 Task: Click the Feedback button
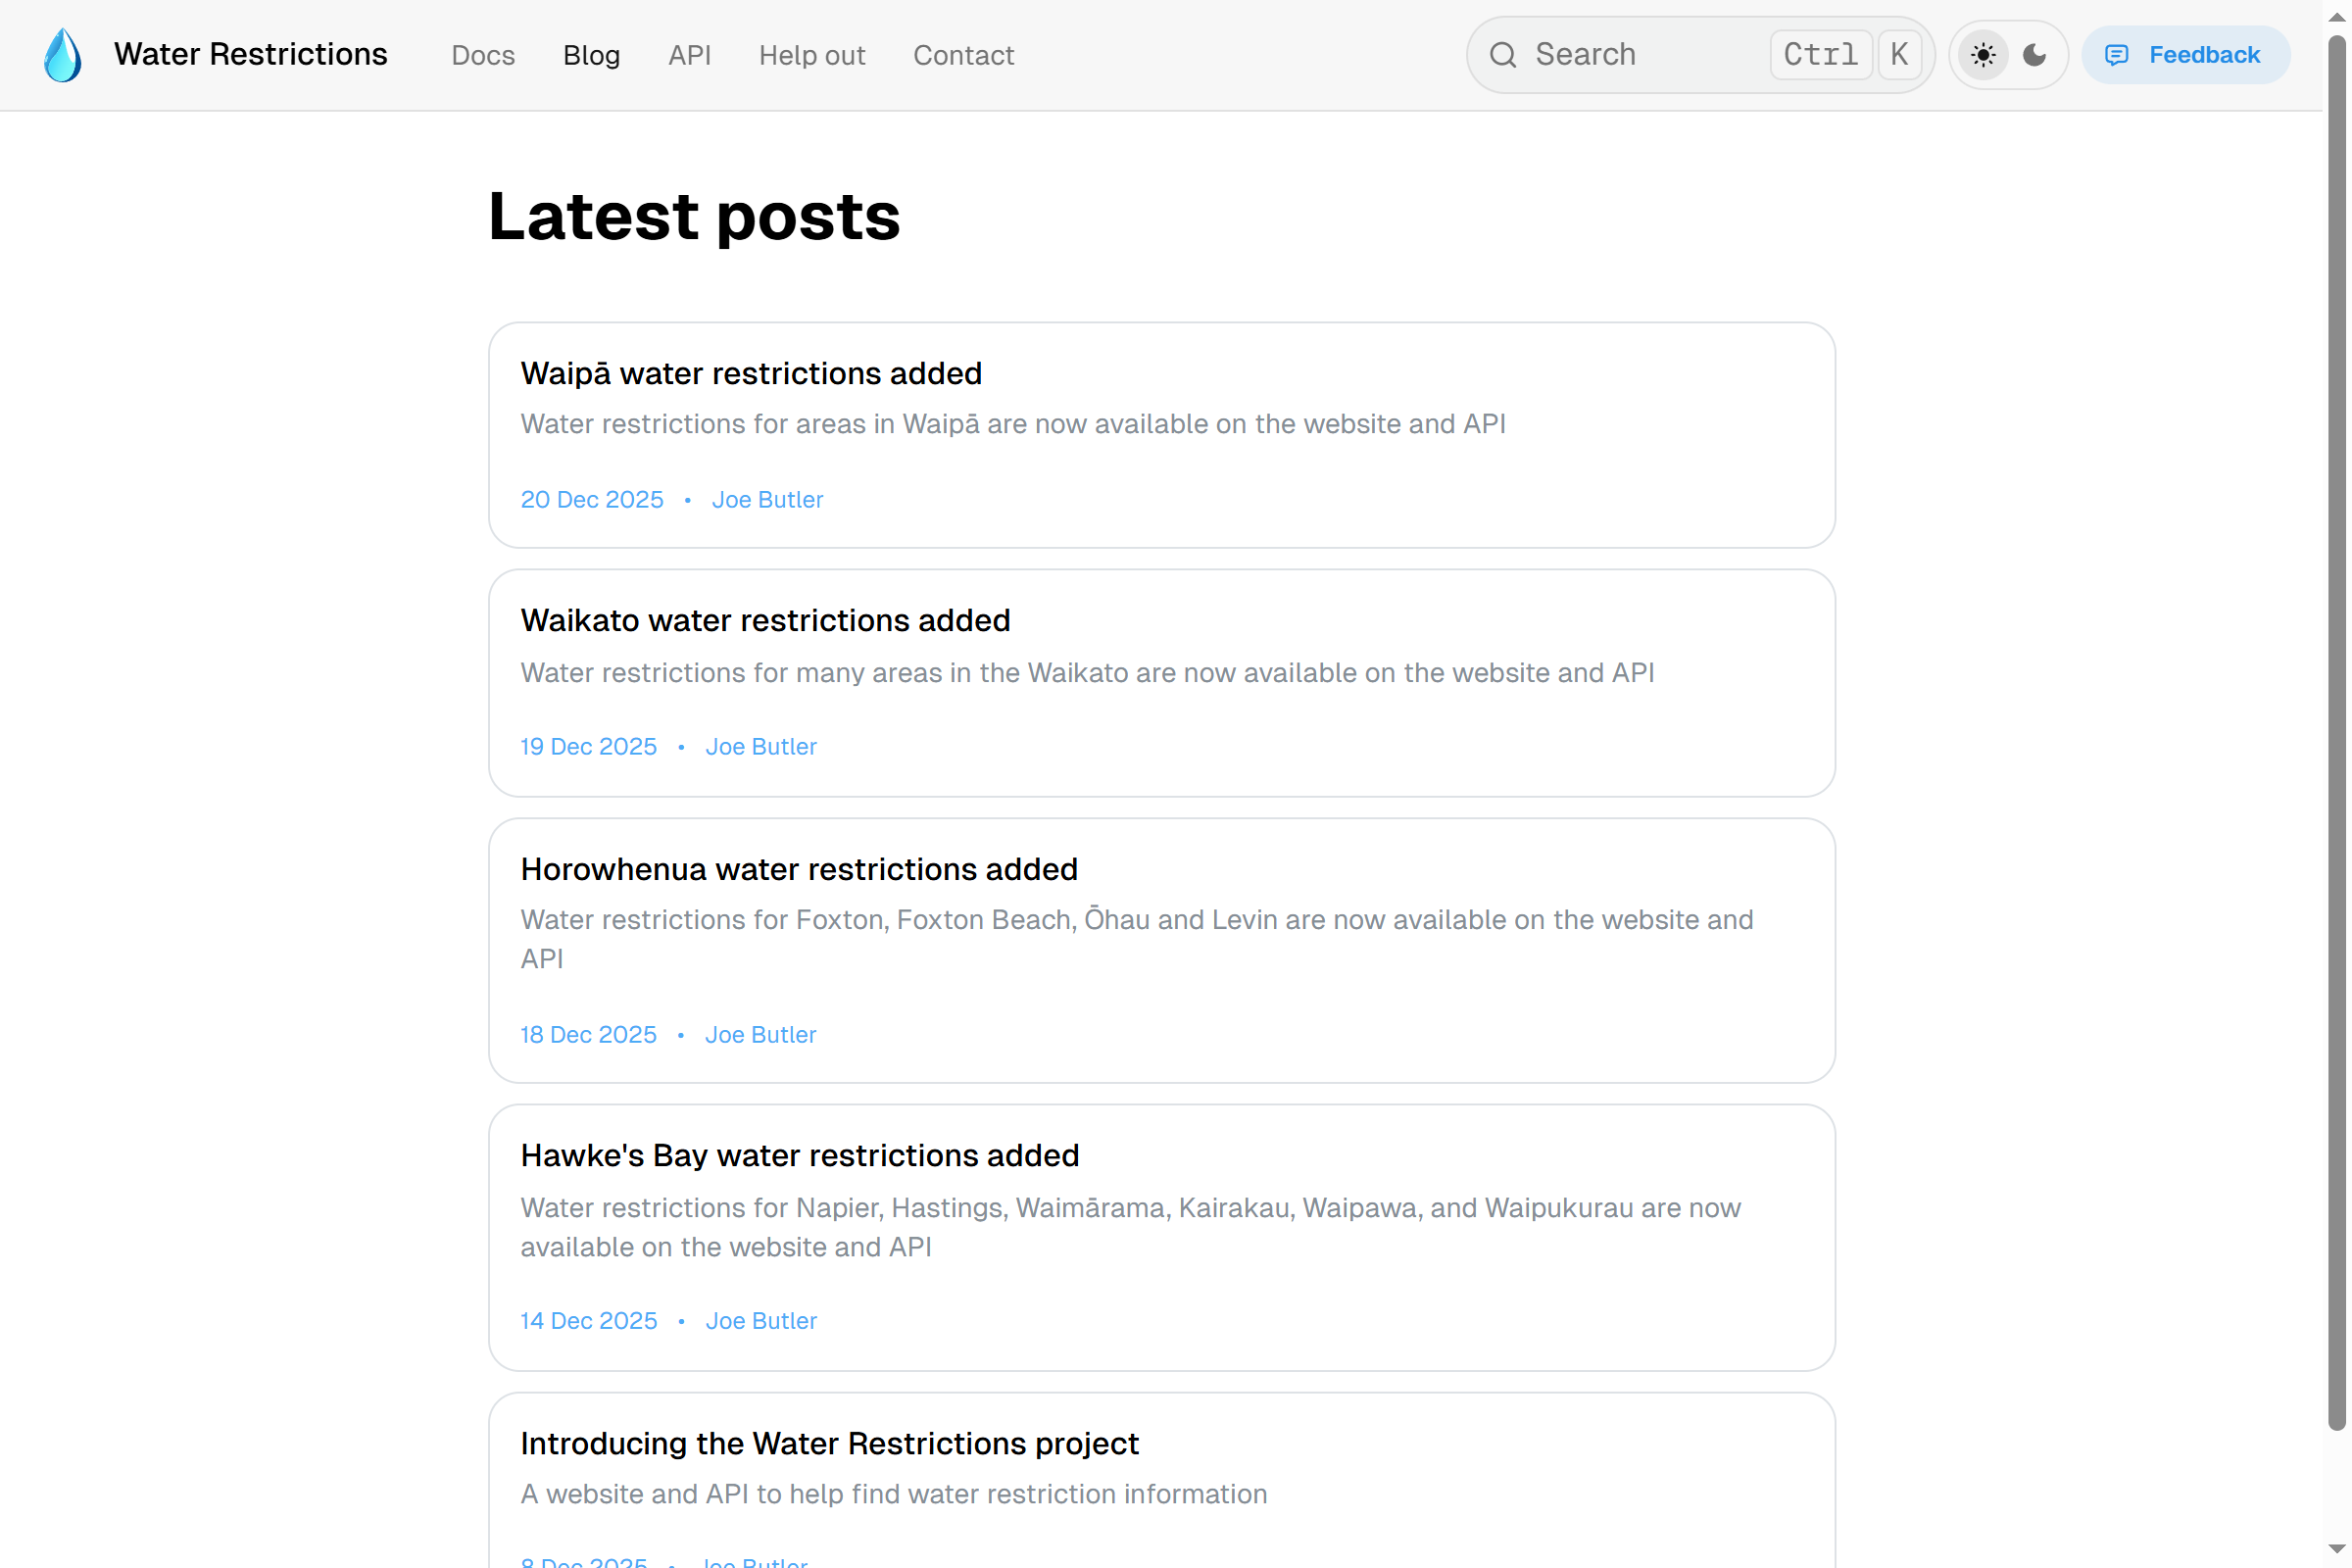[2185, 55]
